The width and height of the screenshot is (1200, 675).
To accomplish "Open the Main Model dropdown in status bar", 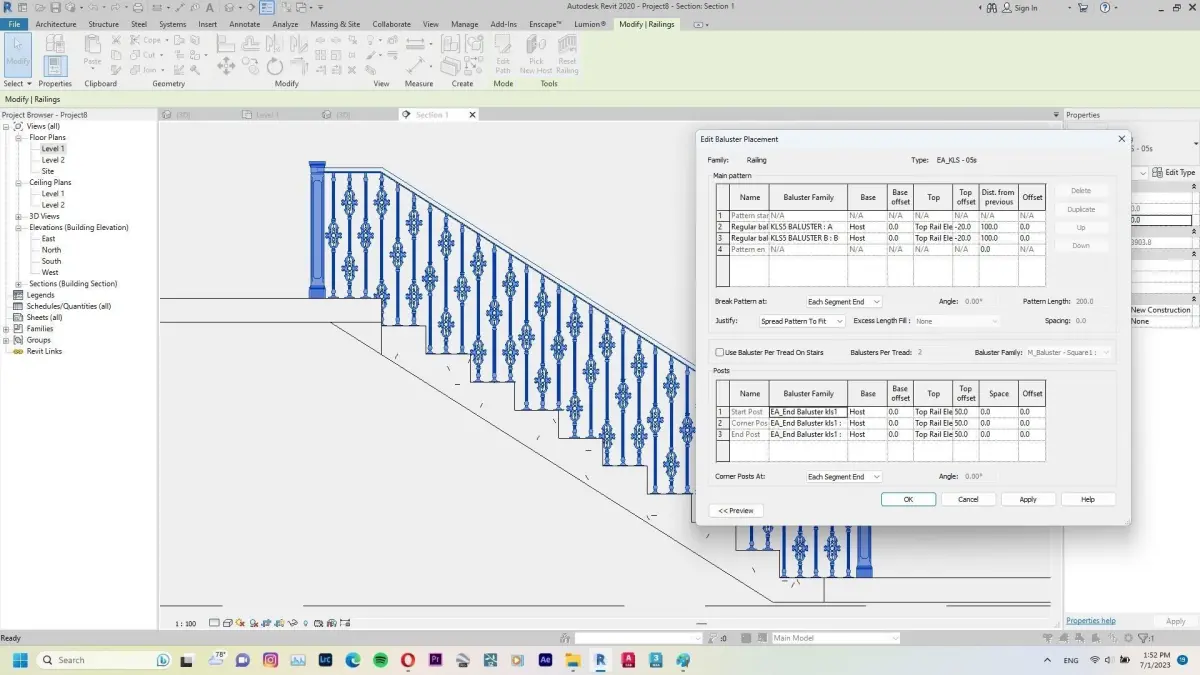I will tap(835, 638).
